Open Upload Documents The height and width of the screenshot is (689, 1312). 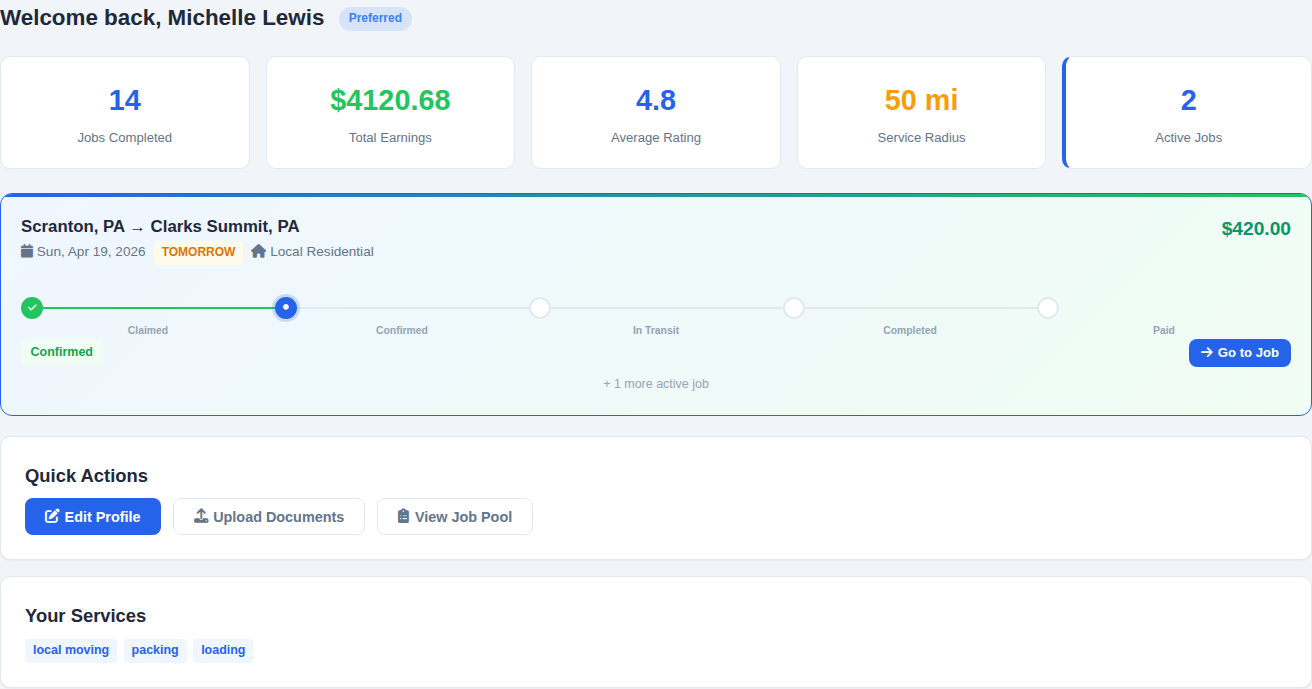(x=269, y=517)
